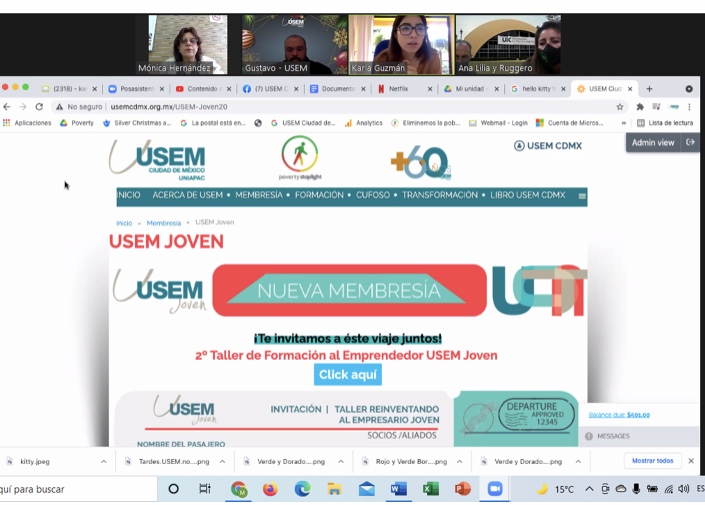705x505 pixels.
Task: Click the Admin view button
Action: (653, 143)
